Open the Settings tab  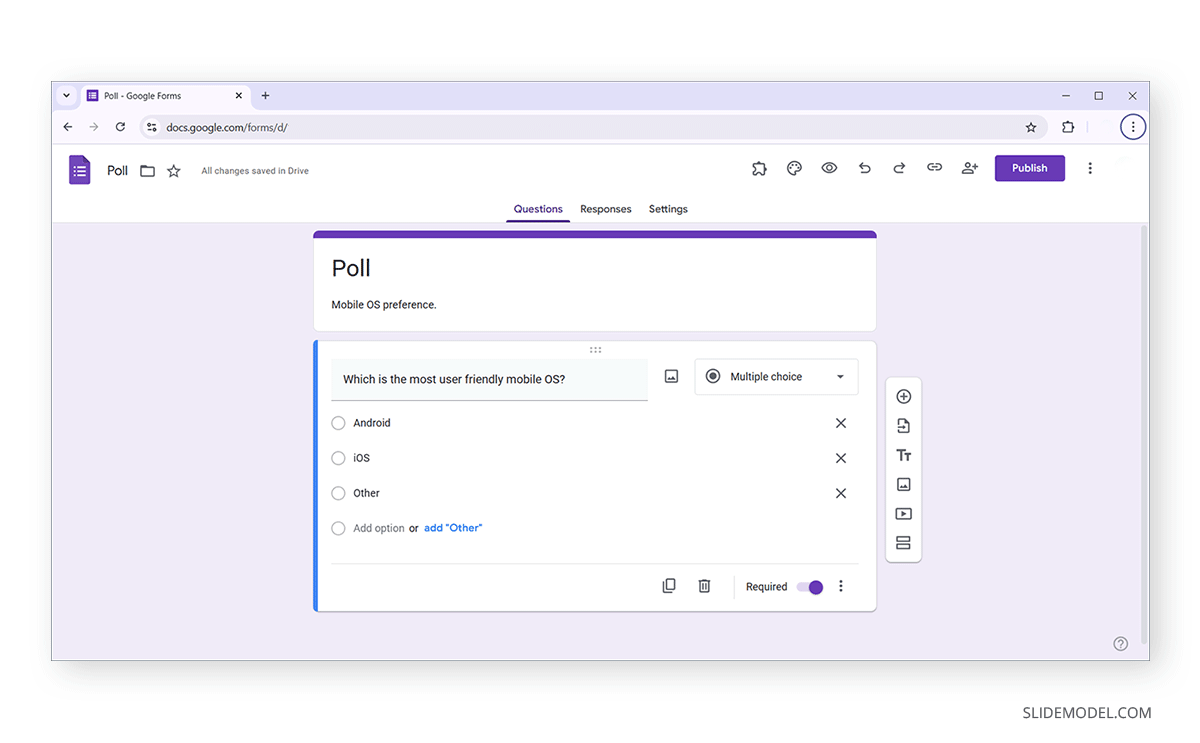coord(668,209)
